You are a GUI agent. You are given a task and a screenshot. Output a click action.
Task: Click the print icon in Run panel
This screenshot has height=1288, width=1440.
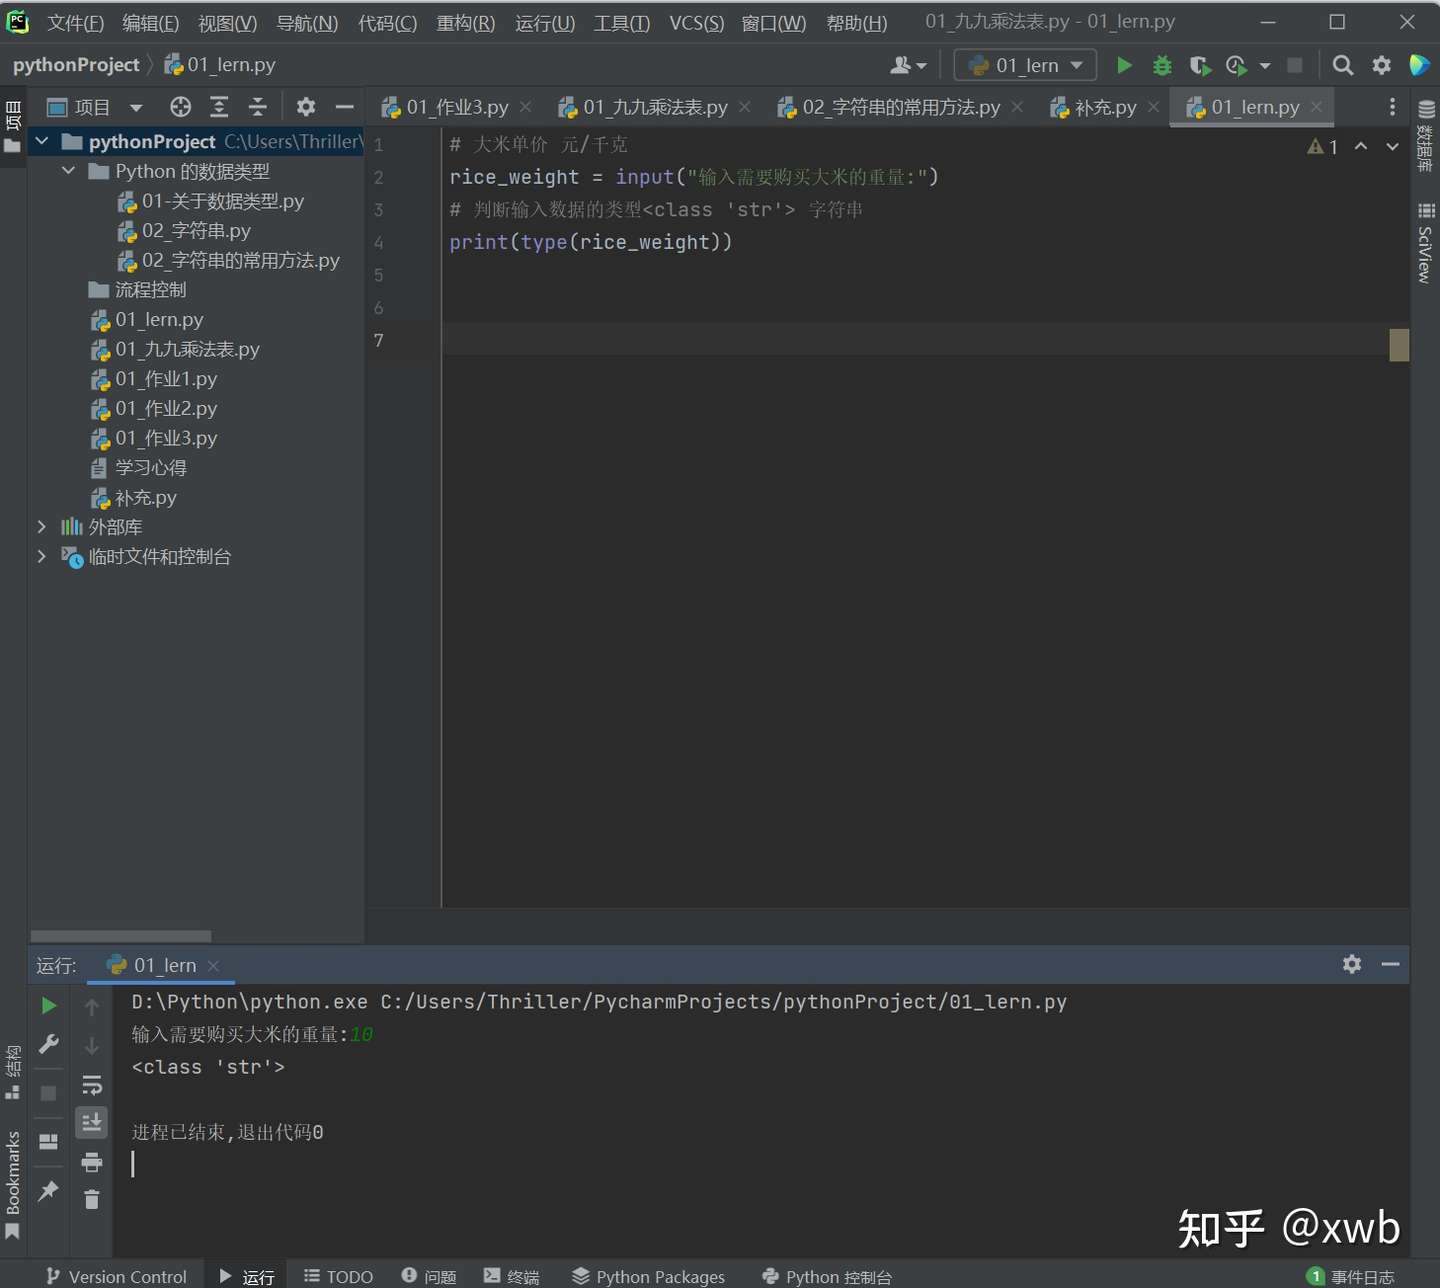pos(92,1162)
